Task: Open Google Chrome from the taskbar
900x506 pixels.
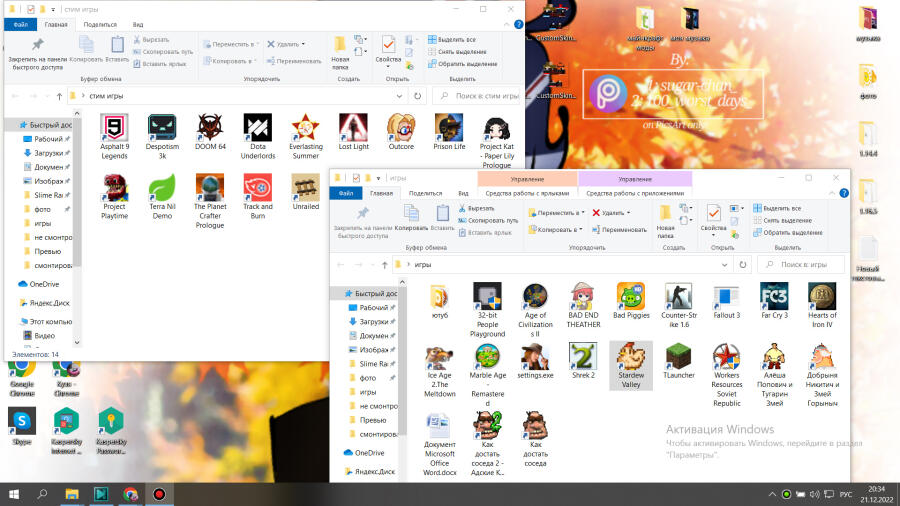Action: tap(130, 494)
